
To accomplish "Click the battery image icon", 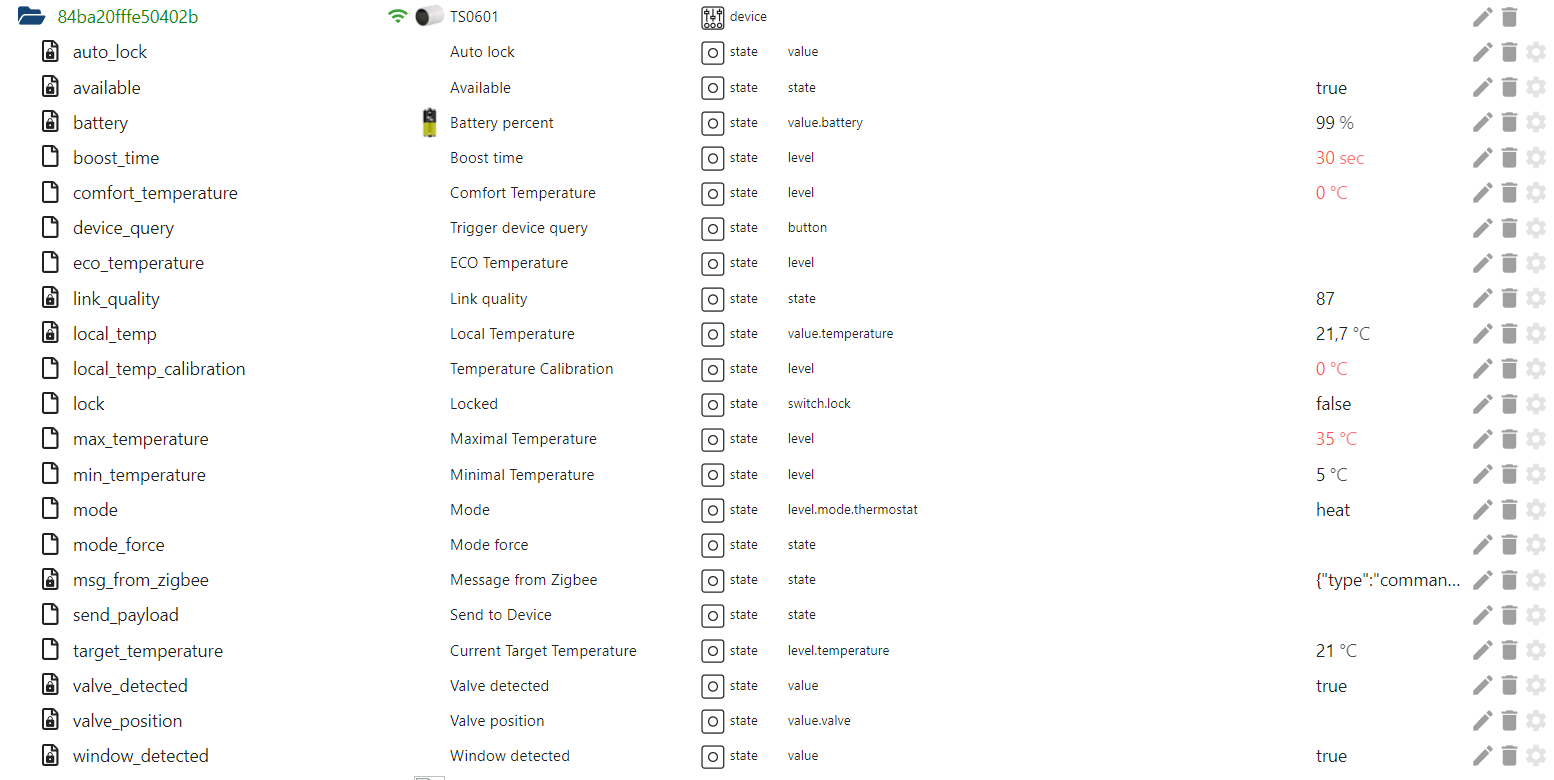I will (429, 123).
